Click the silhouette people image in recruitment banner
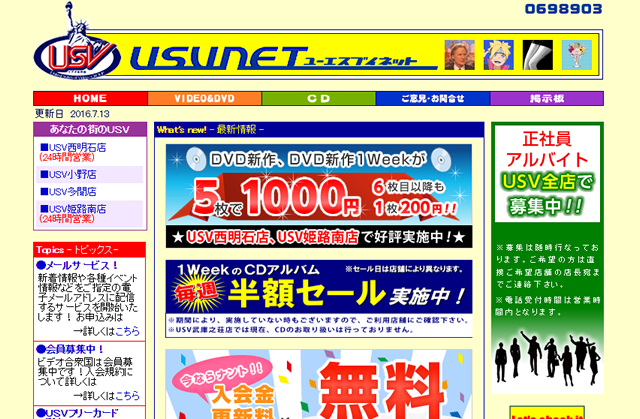640x419 pixels. [x=547, y=358]
